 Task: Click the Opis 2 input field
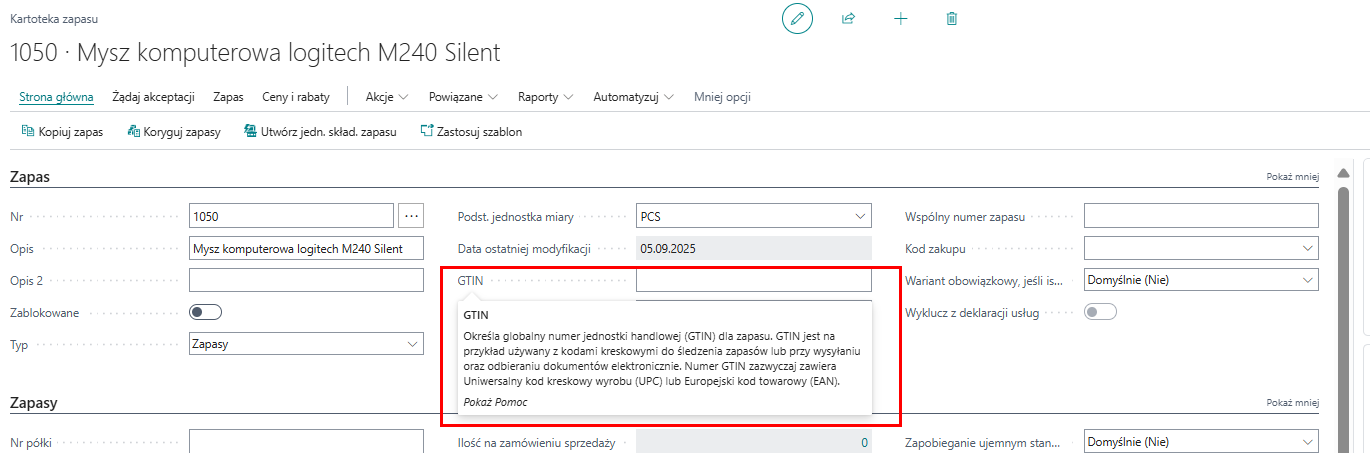(306, 280)
